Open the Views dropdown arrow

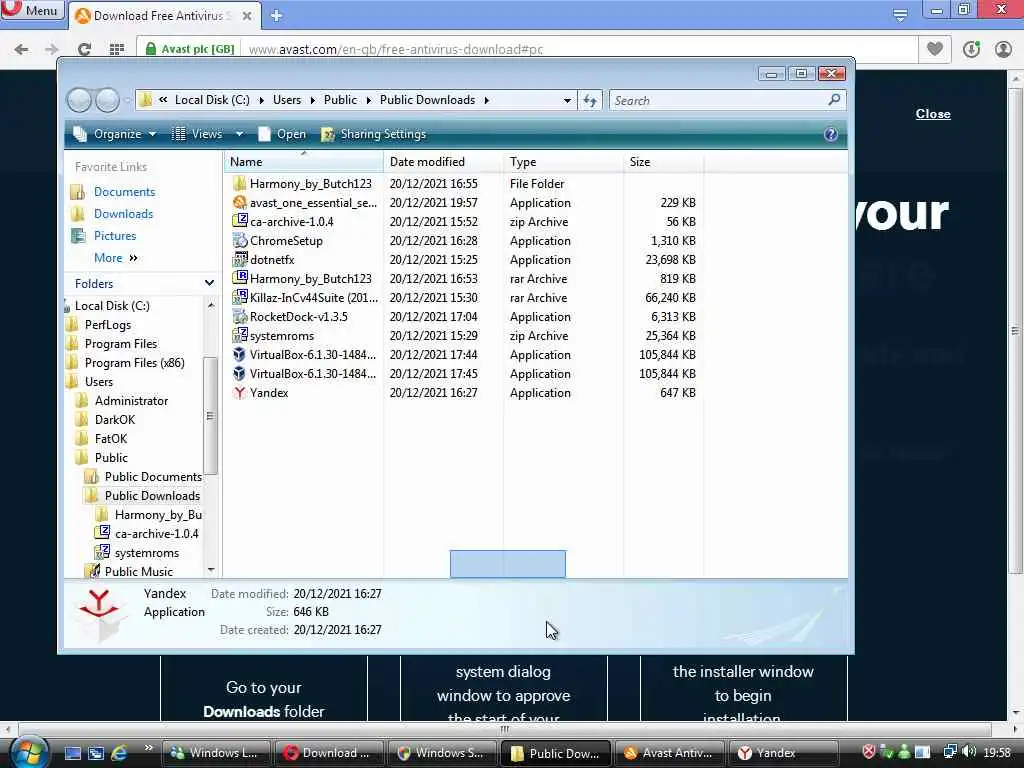pyautogui.click(x=239, y=134)
